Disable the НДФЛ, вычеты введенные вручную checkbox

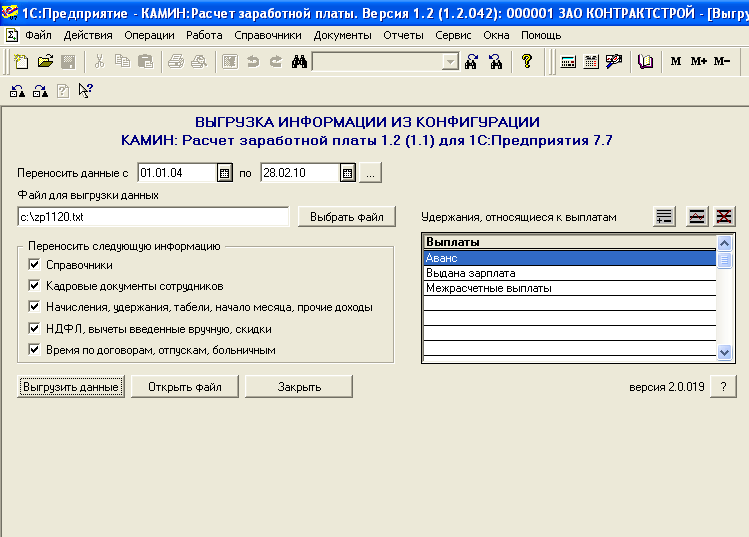pyautogui.click(x=35, y=328)
